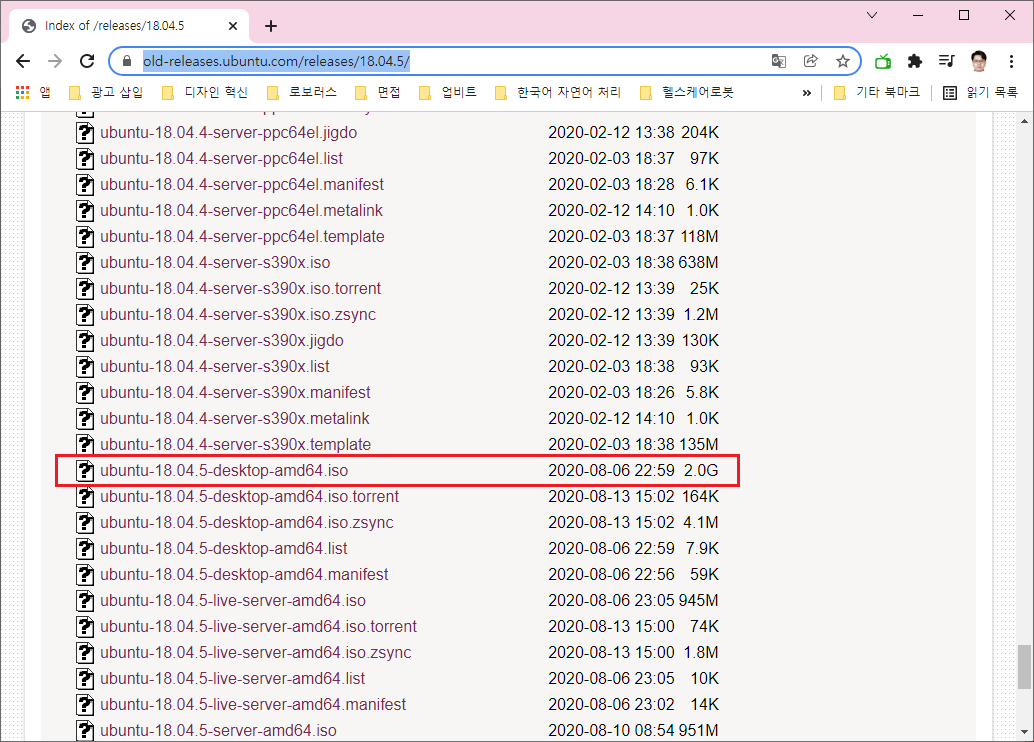Download ubuntu-18.04.4-server-s390x.iso
This screenshot has width=1034, height=742.
215,263
